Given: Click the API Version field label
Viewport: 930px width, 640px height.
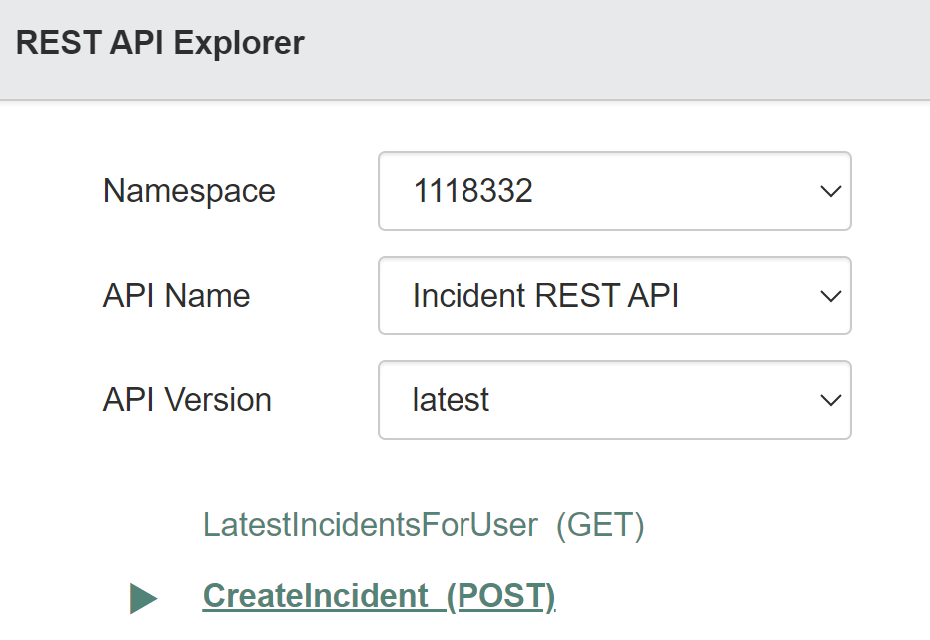Looking at the screenshot, I should coord(187,400).
